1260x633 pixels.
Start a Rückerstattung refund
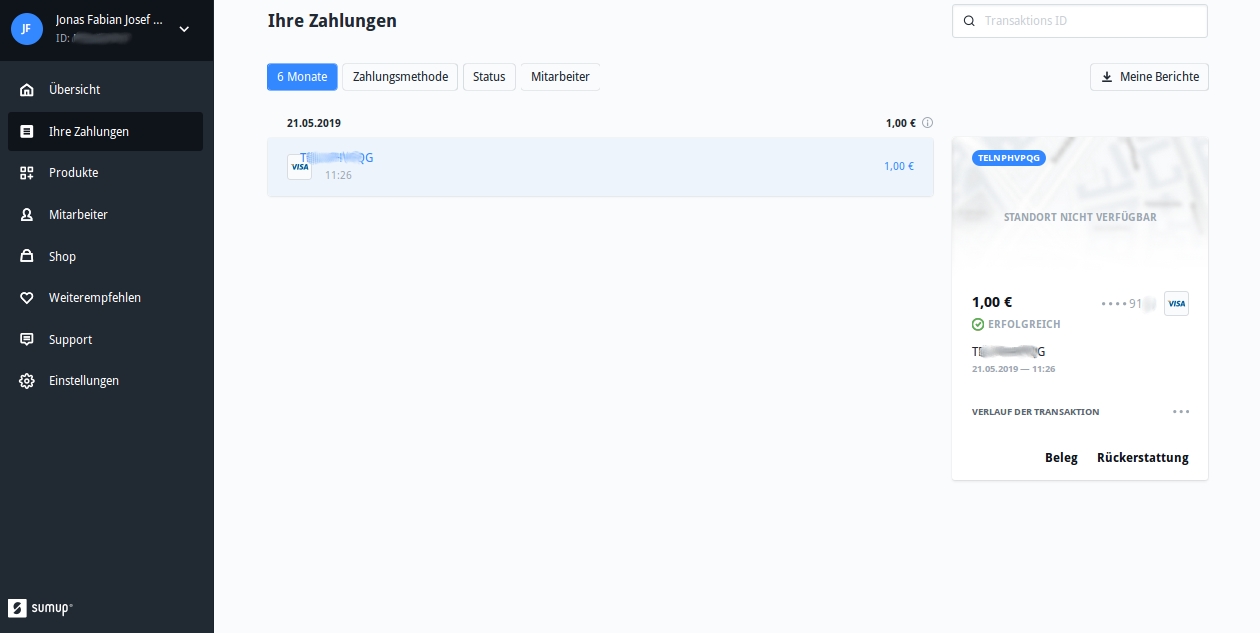(1142, 458)
